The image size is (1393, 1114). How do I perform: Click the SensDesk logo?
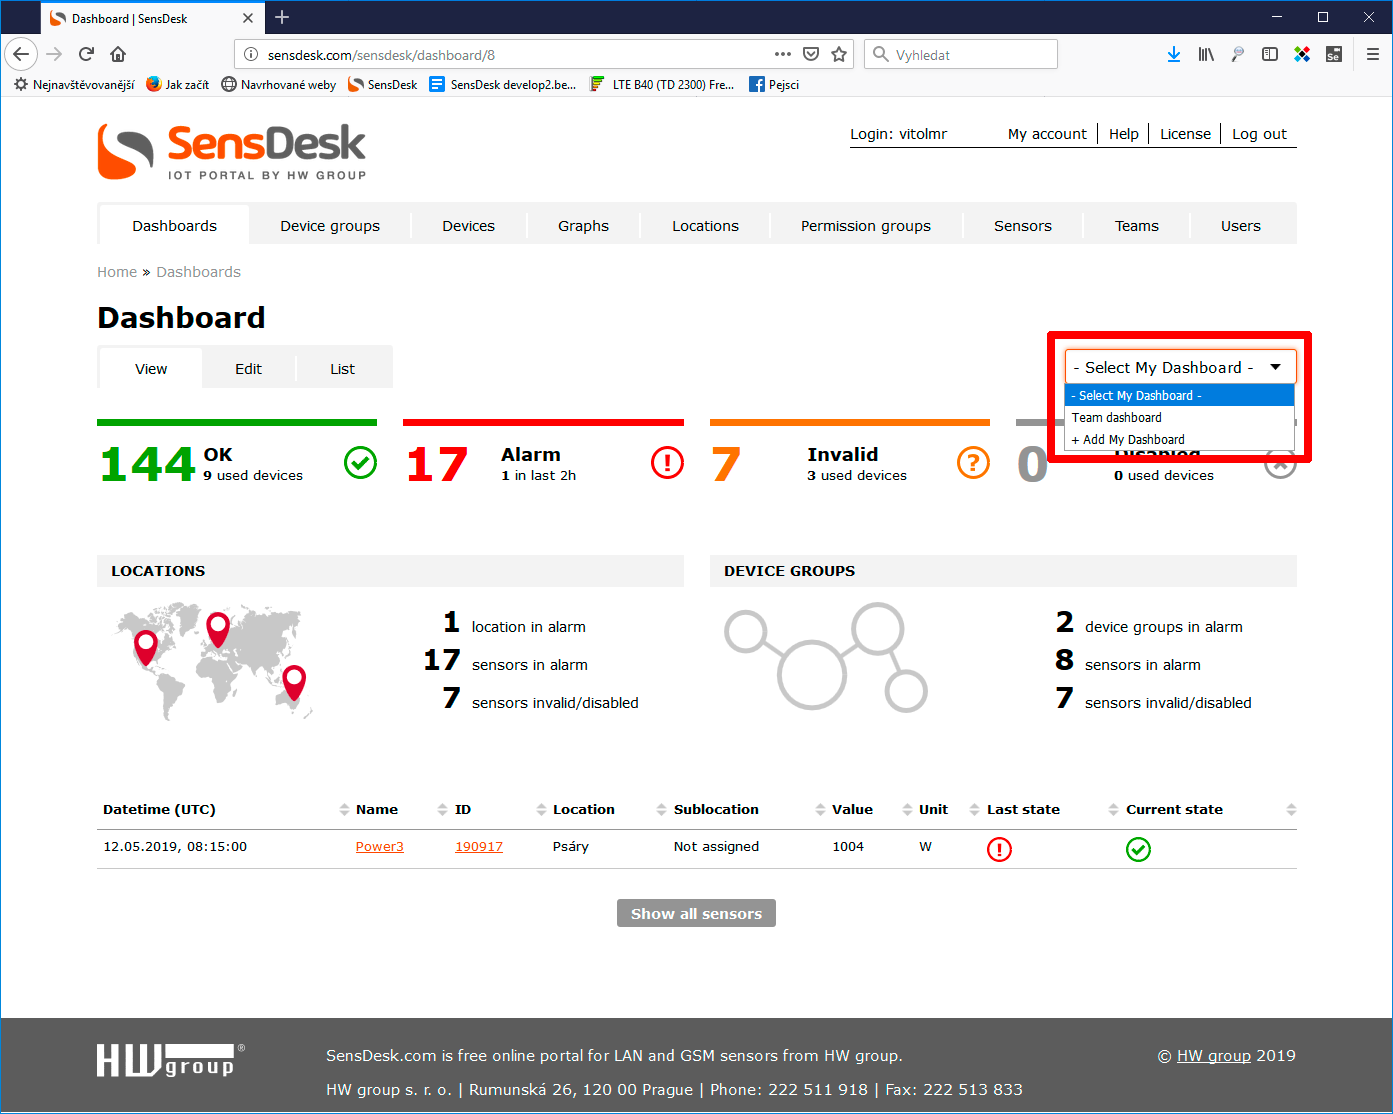pos(232,152)
